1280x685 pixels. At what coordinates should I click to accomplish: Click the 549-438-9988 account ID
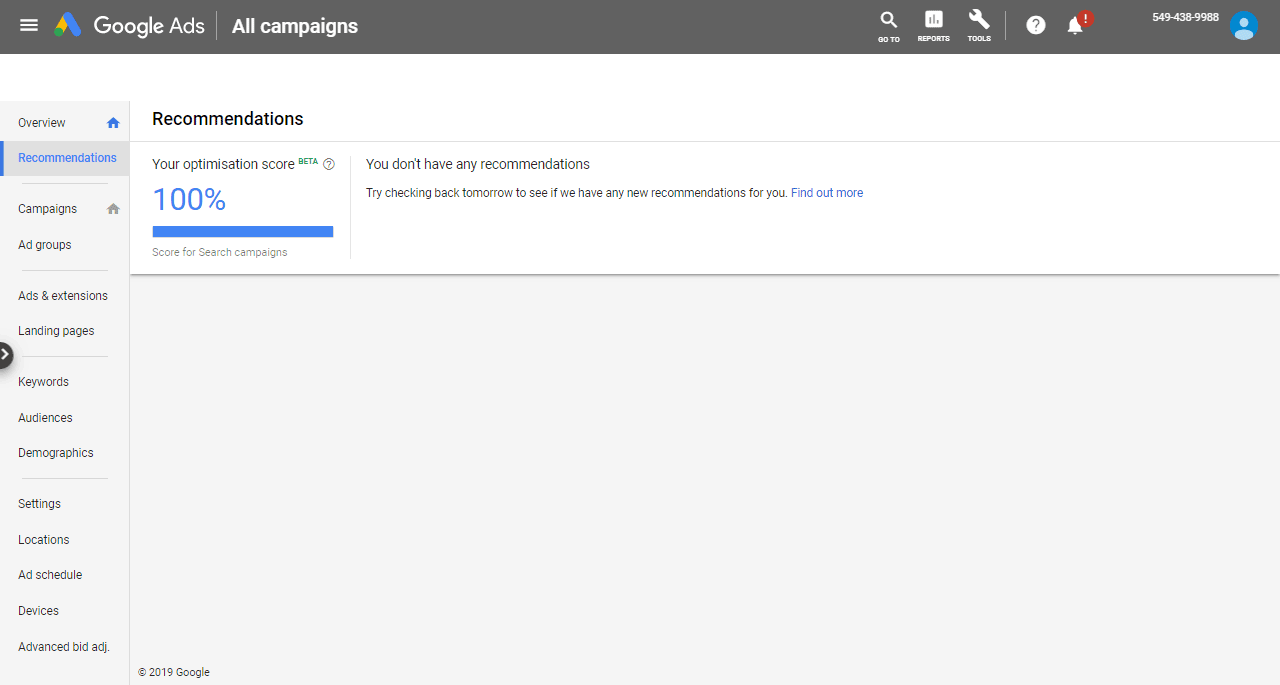coord(1185,17)
